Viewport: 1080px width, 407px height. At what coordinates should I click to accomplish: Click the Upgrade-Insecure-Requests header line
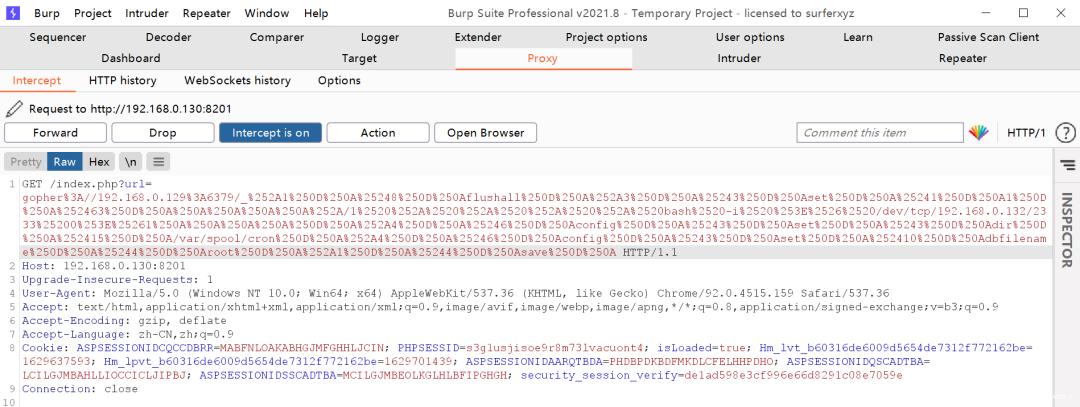pyautogui.click(x=118, y=280)
